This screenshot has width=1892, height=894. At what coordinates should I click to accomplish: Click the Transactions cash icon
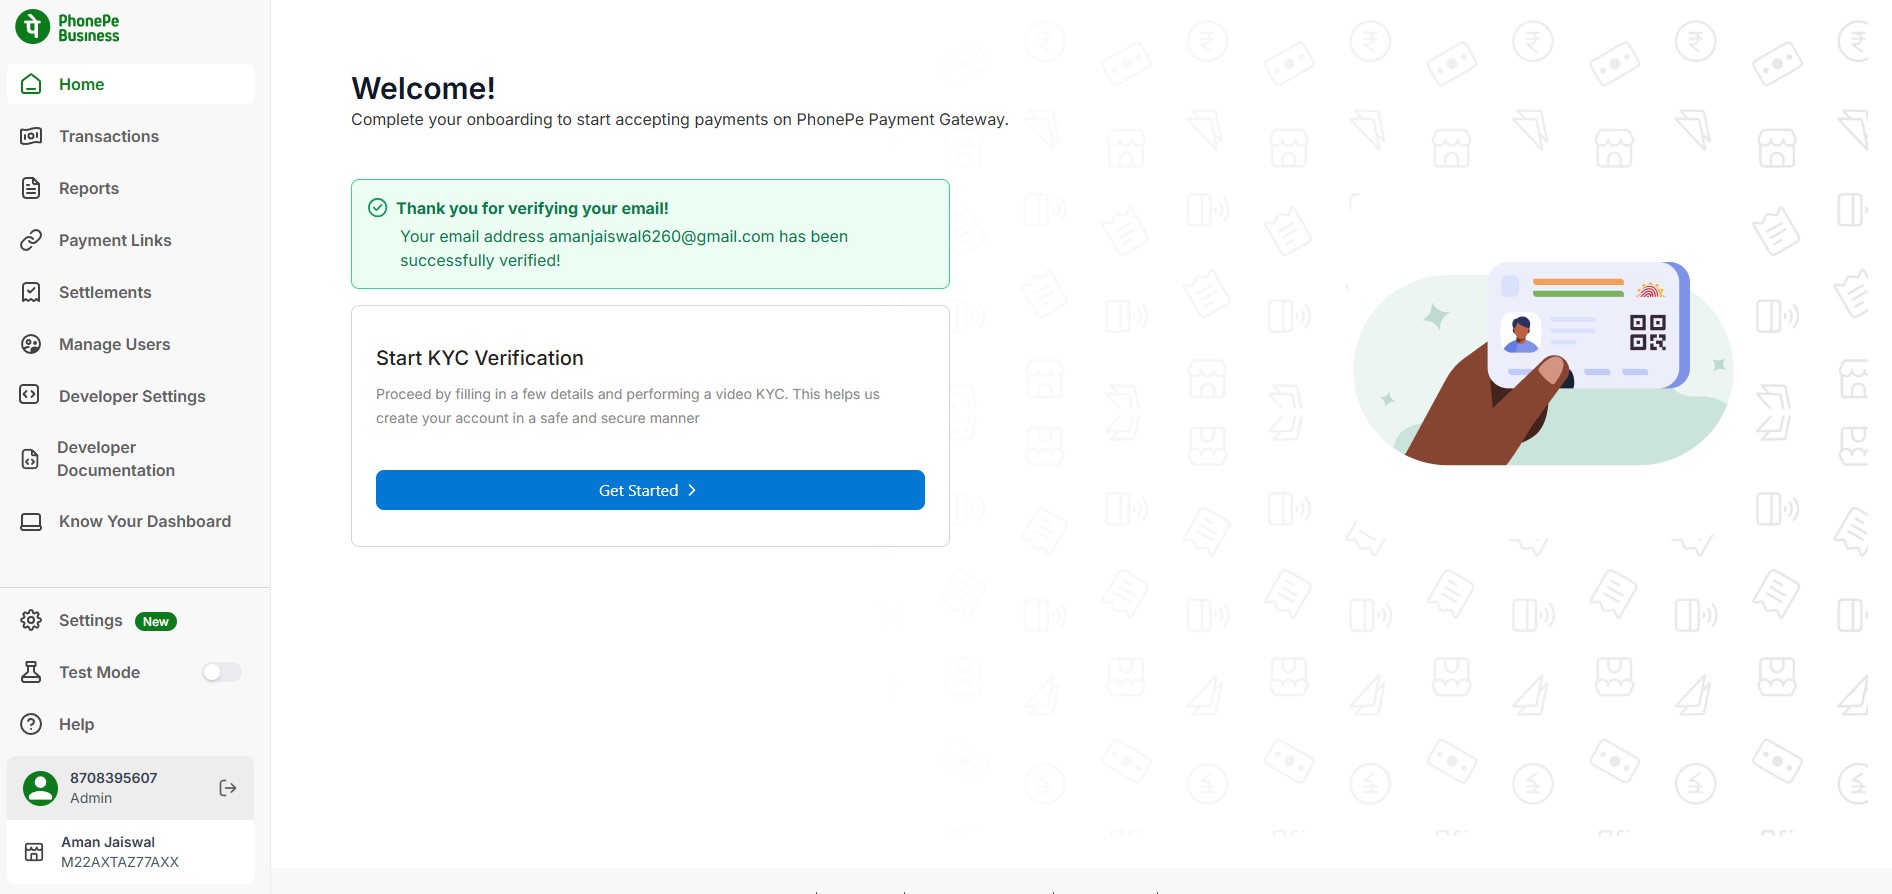click(32, 136)
